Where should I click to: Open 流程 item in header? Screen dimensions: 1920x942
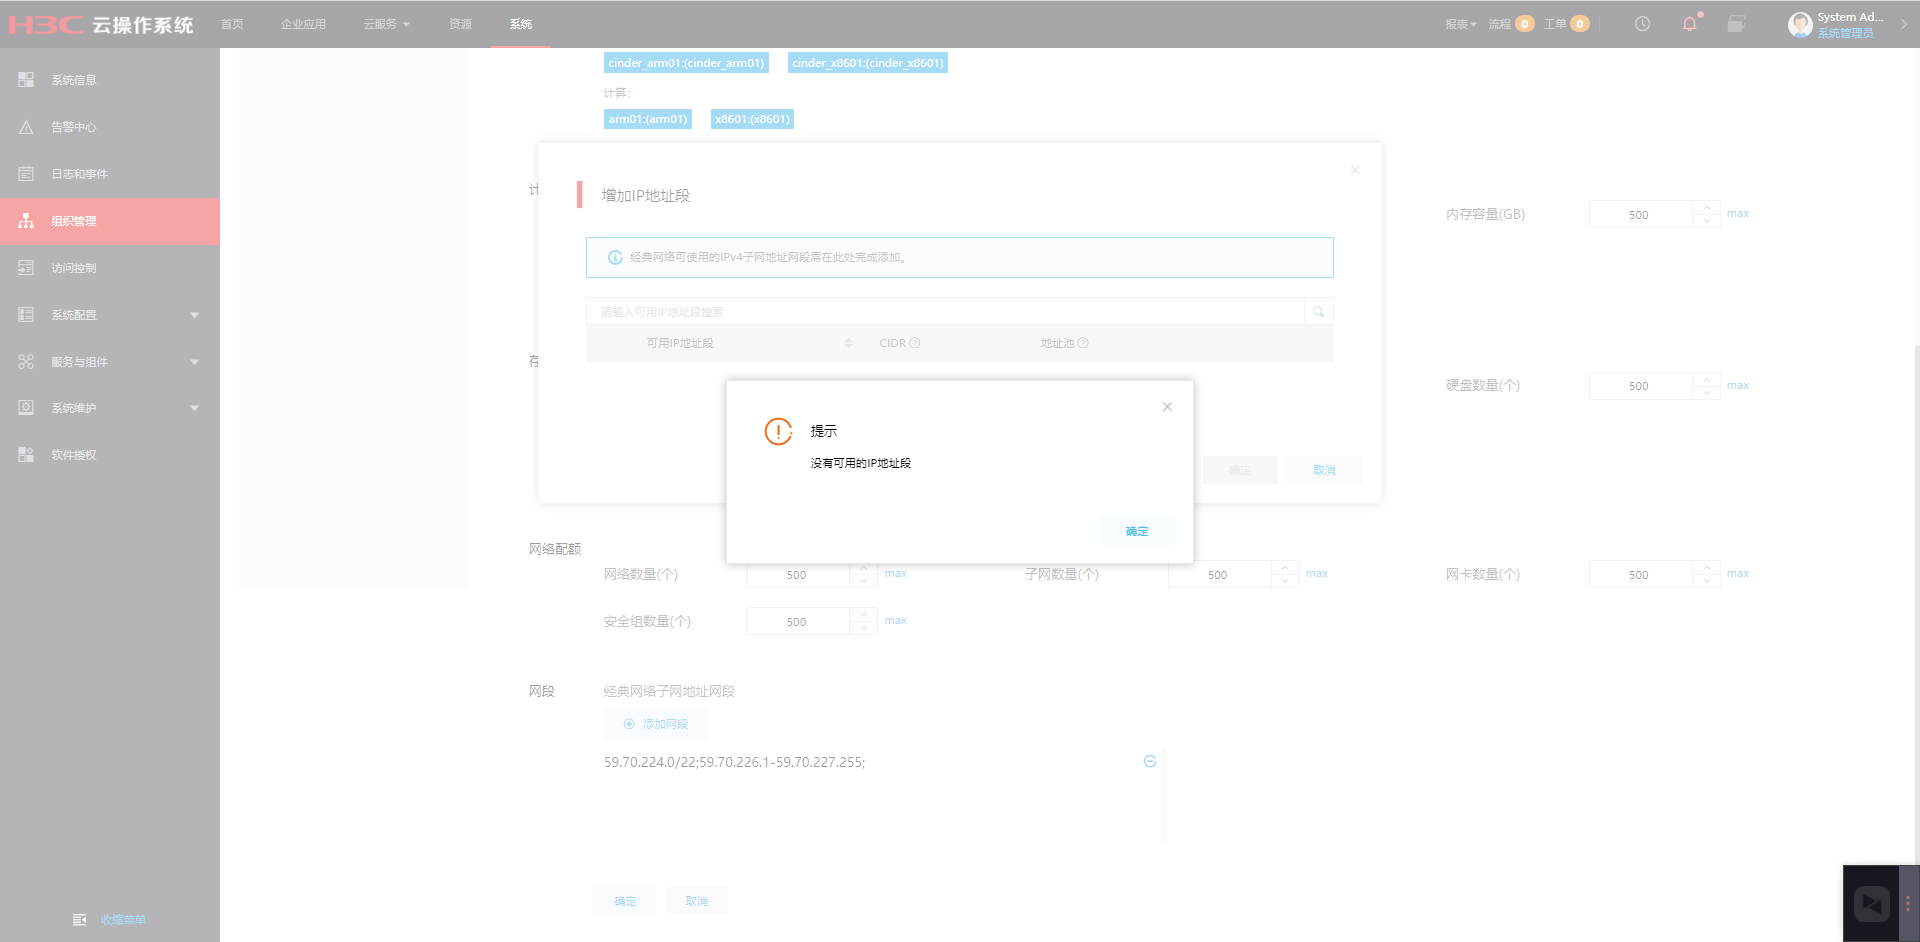[1511, 24]
